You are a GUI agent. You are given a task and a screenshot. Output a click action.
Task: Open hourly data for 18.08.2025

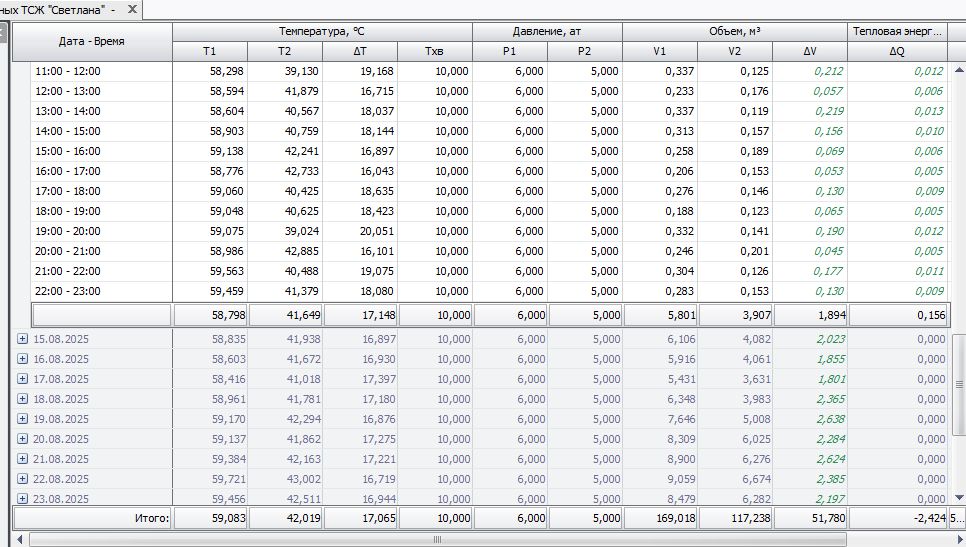coord(22,399)
